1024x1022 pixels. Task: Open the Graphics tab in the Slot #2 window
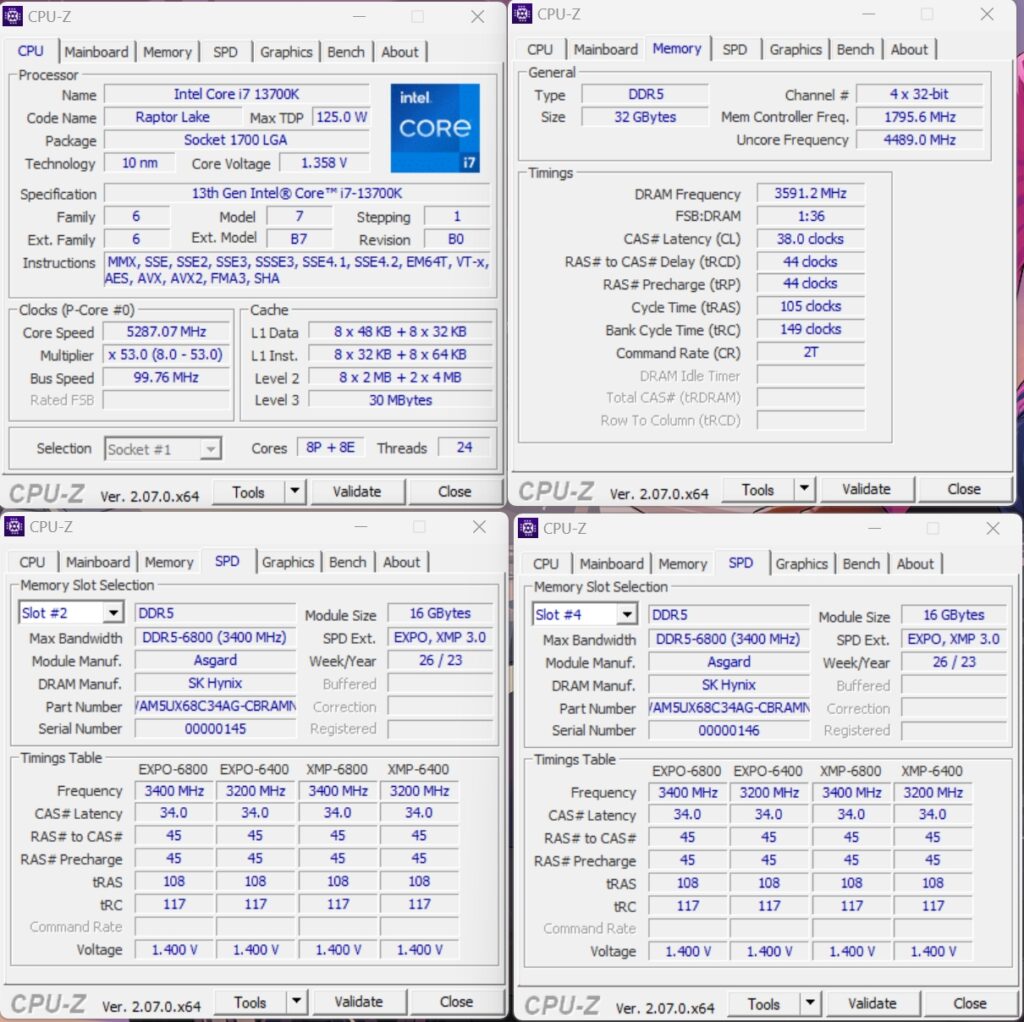288,562
